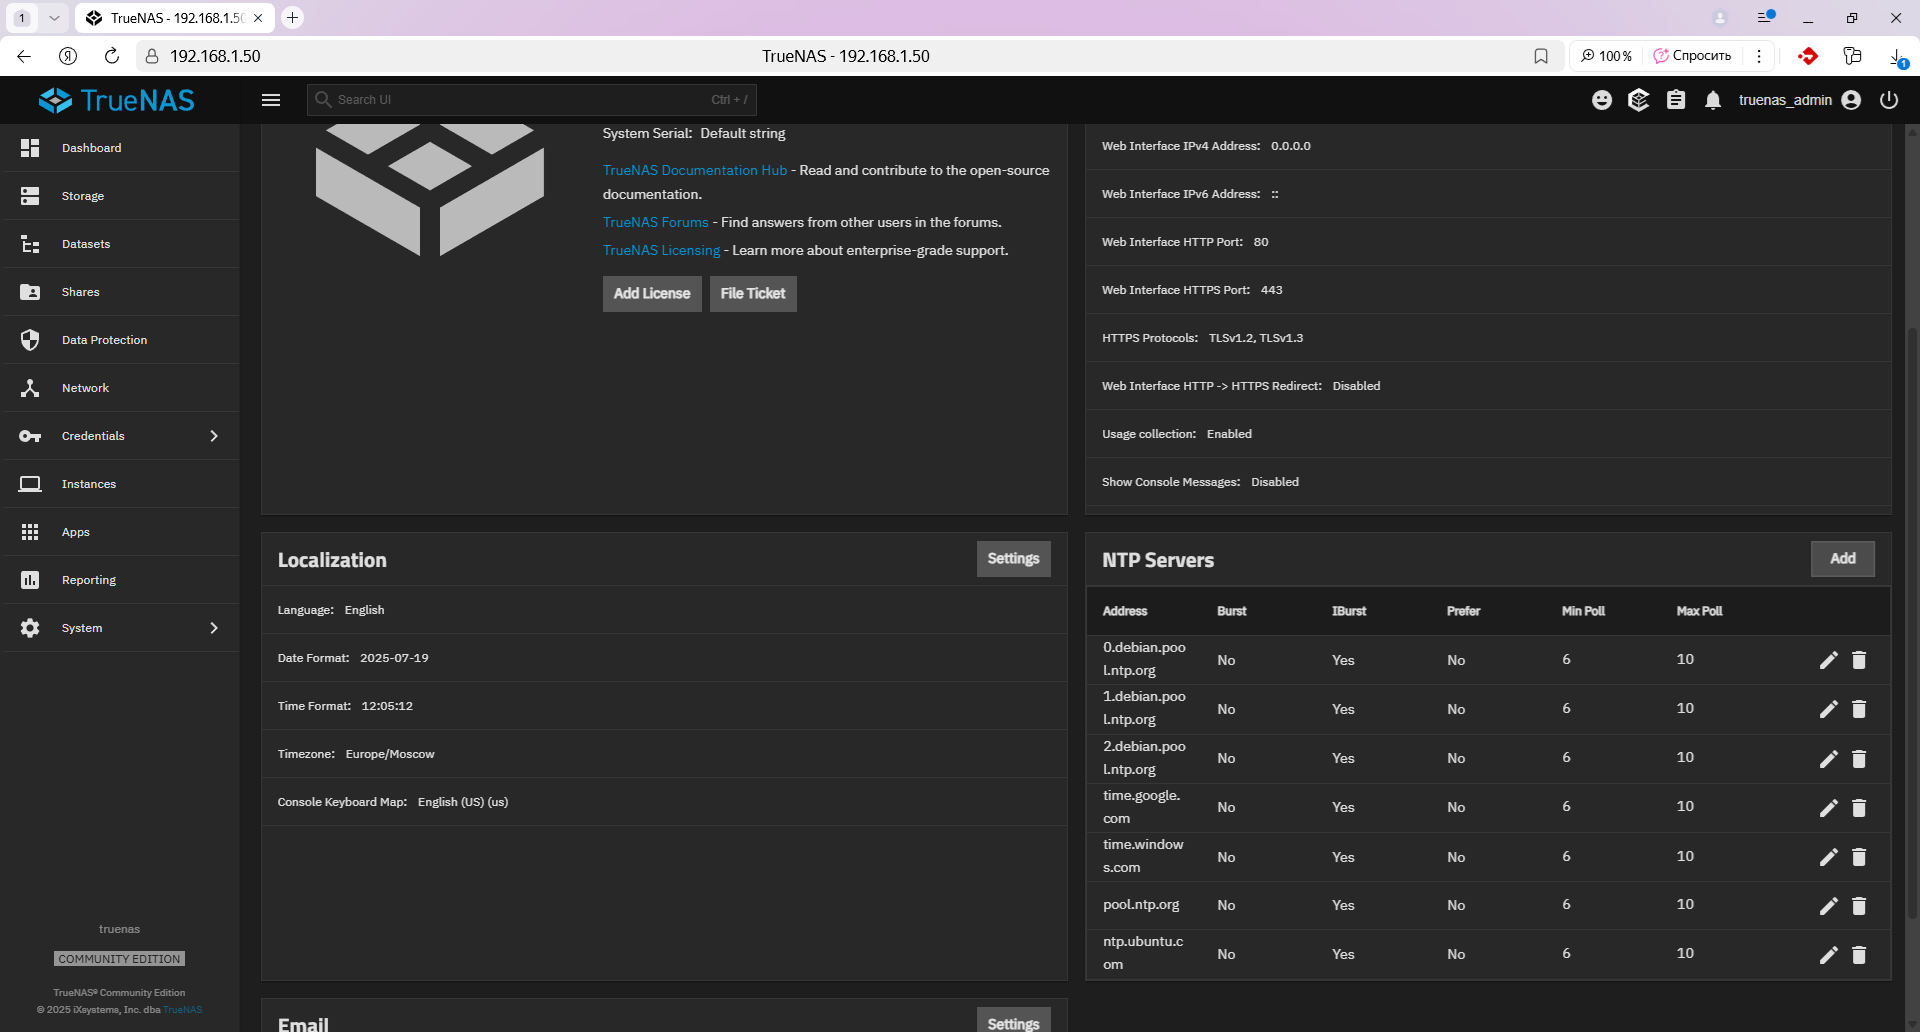
Task: Delete the time.google.com NTP server
Action: (x=1859, y=808)
